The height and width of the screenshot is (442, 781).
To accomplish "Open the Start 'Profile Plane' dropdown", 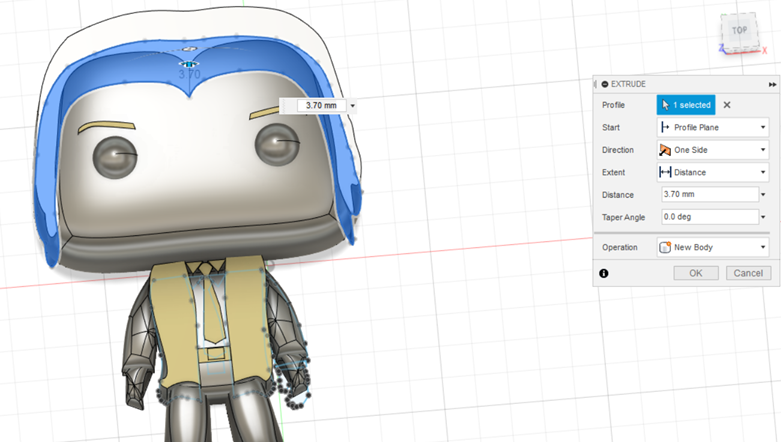I will (x=713, y=128).
